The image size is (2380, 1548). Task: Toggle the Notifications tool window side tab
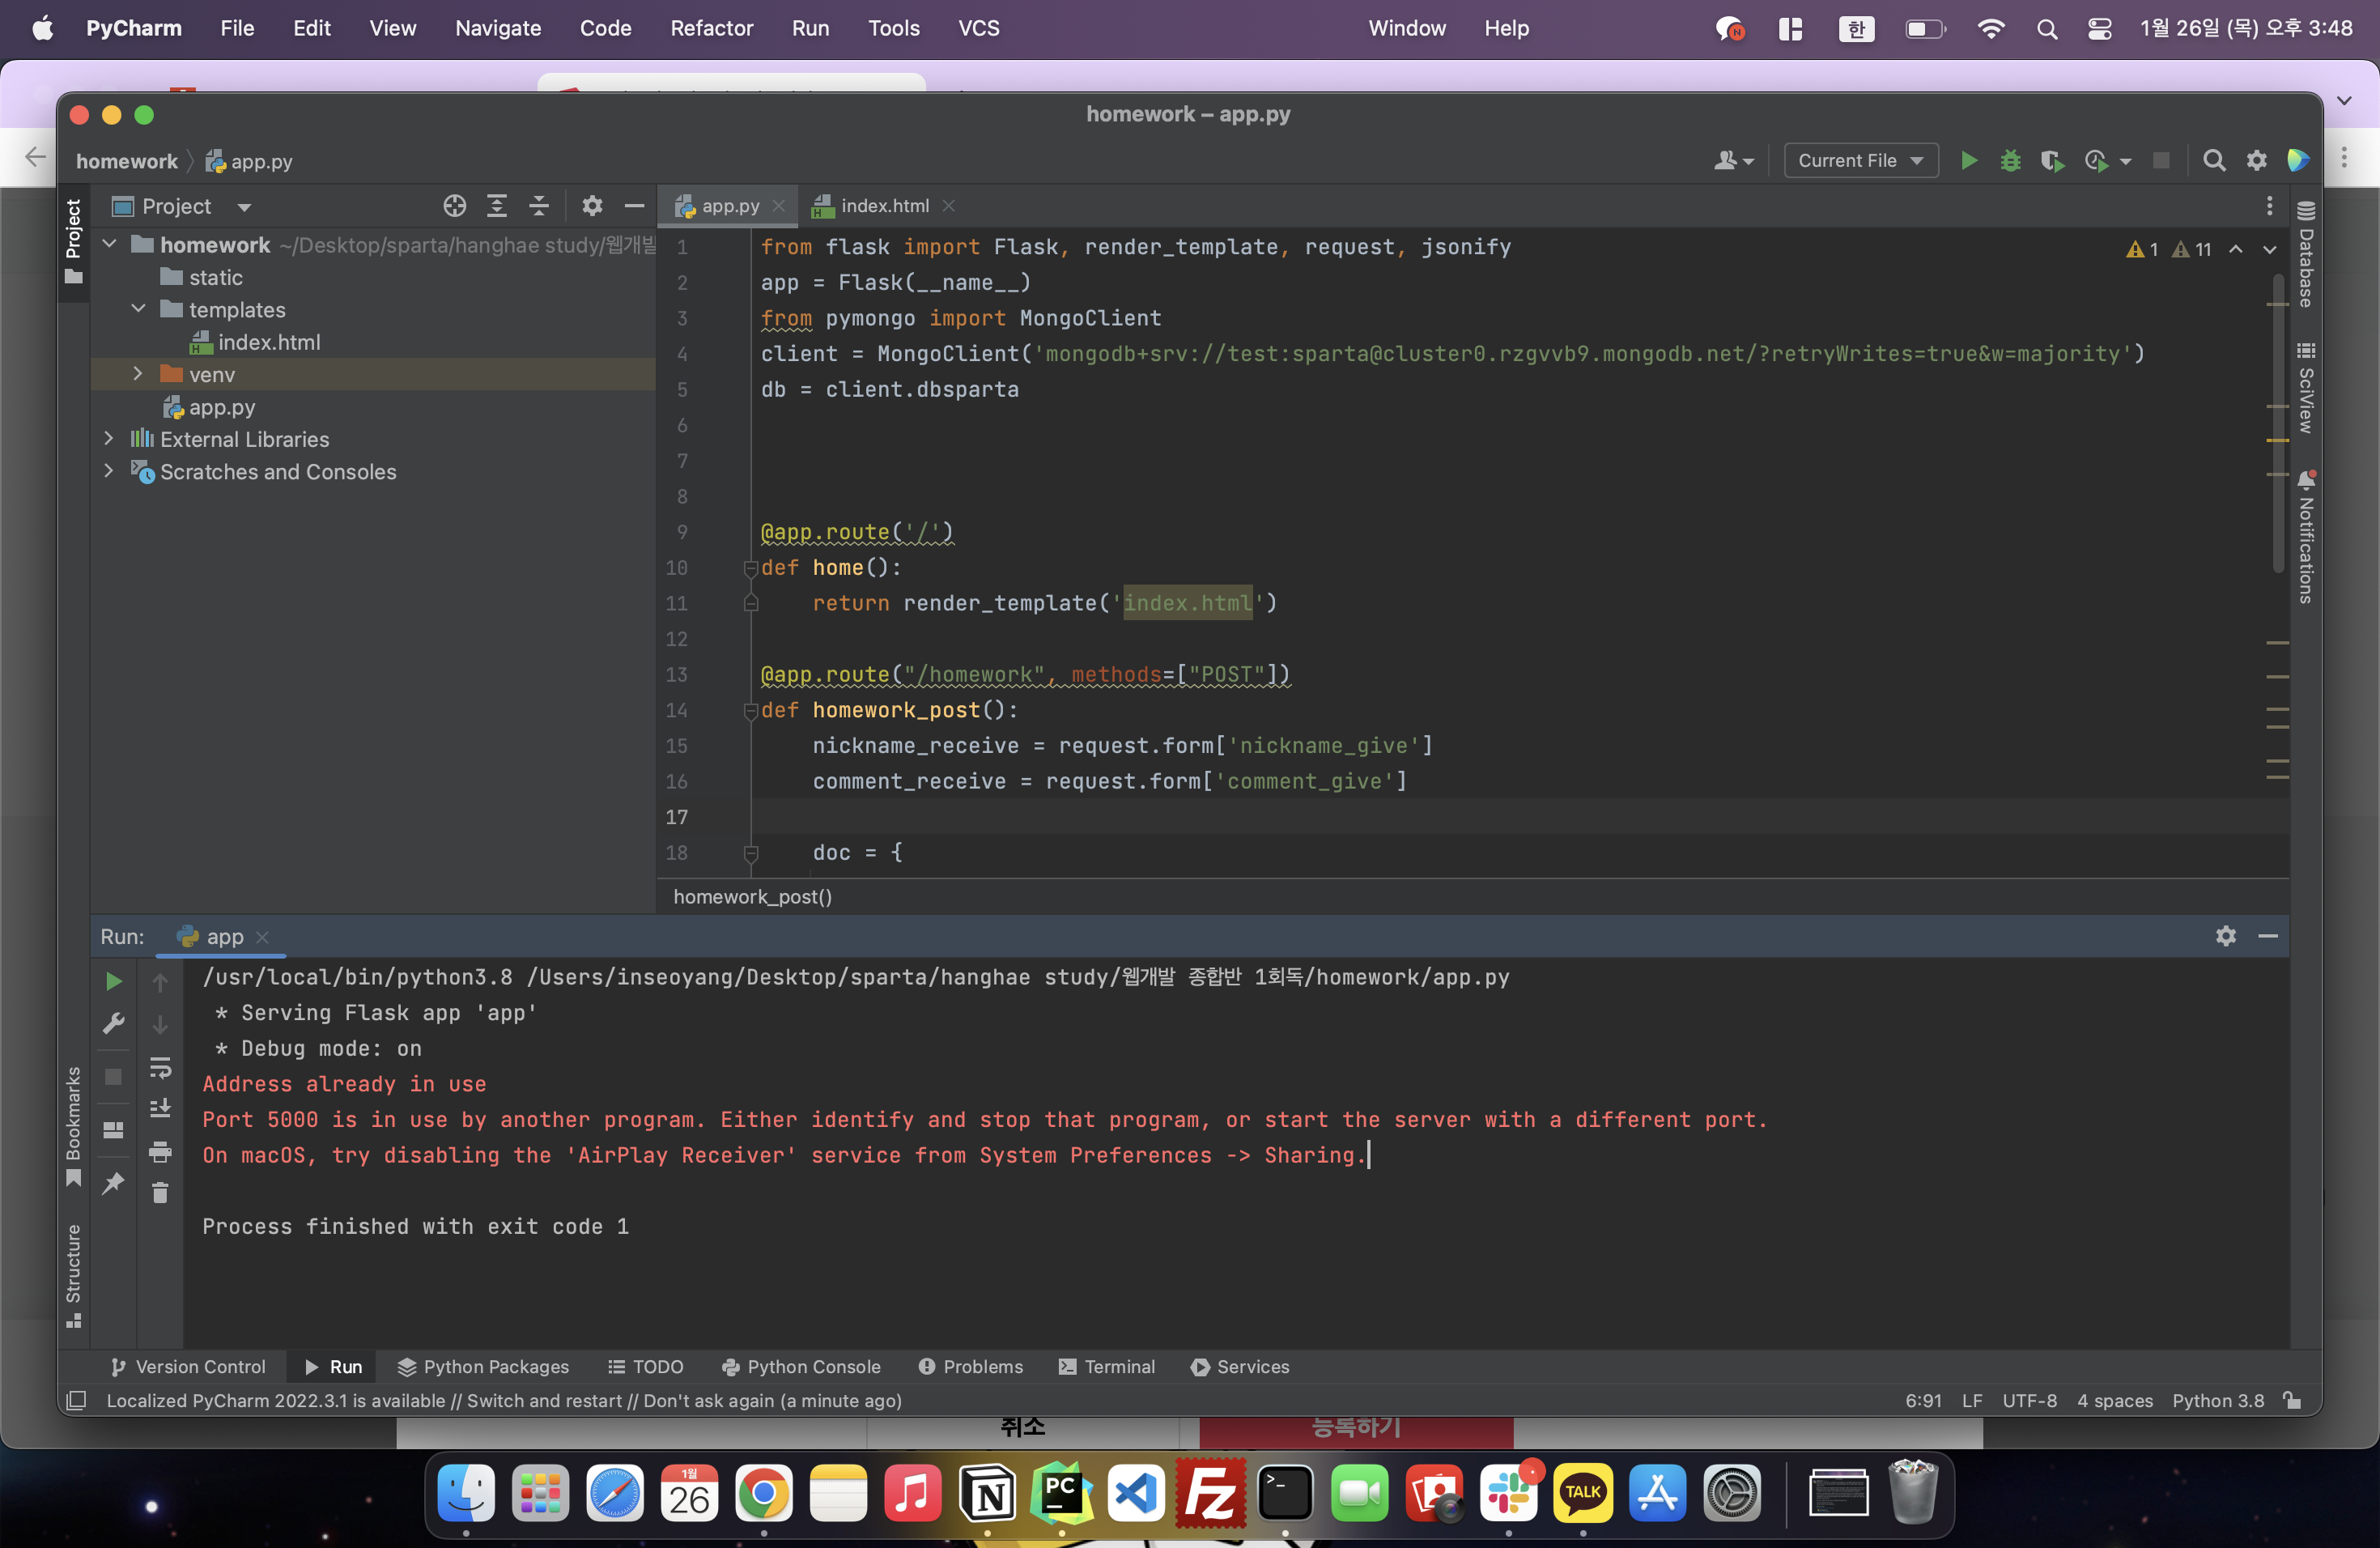(2306, 537)
